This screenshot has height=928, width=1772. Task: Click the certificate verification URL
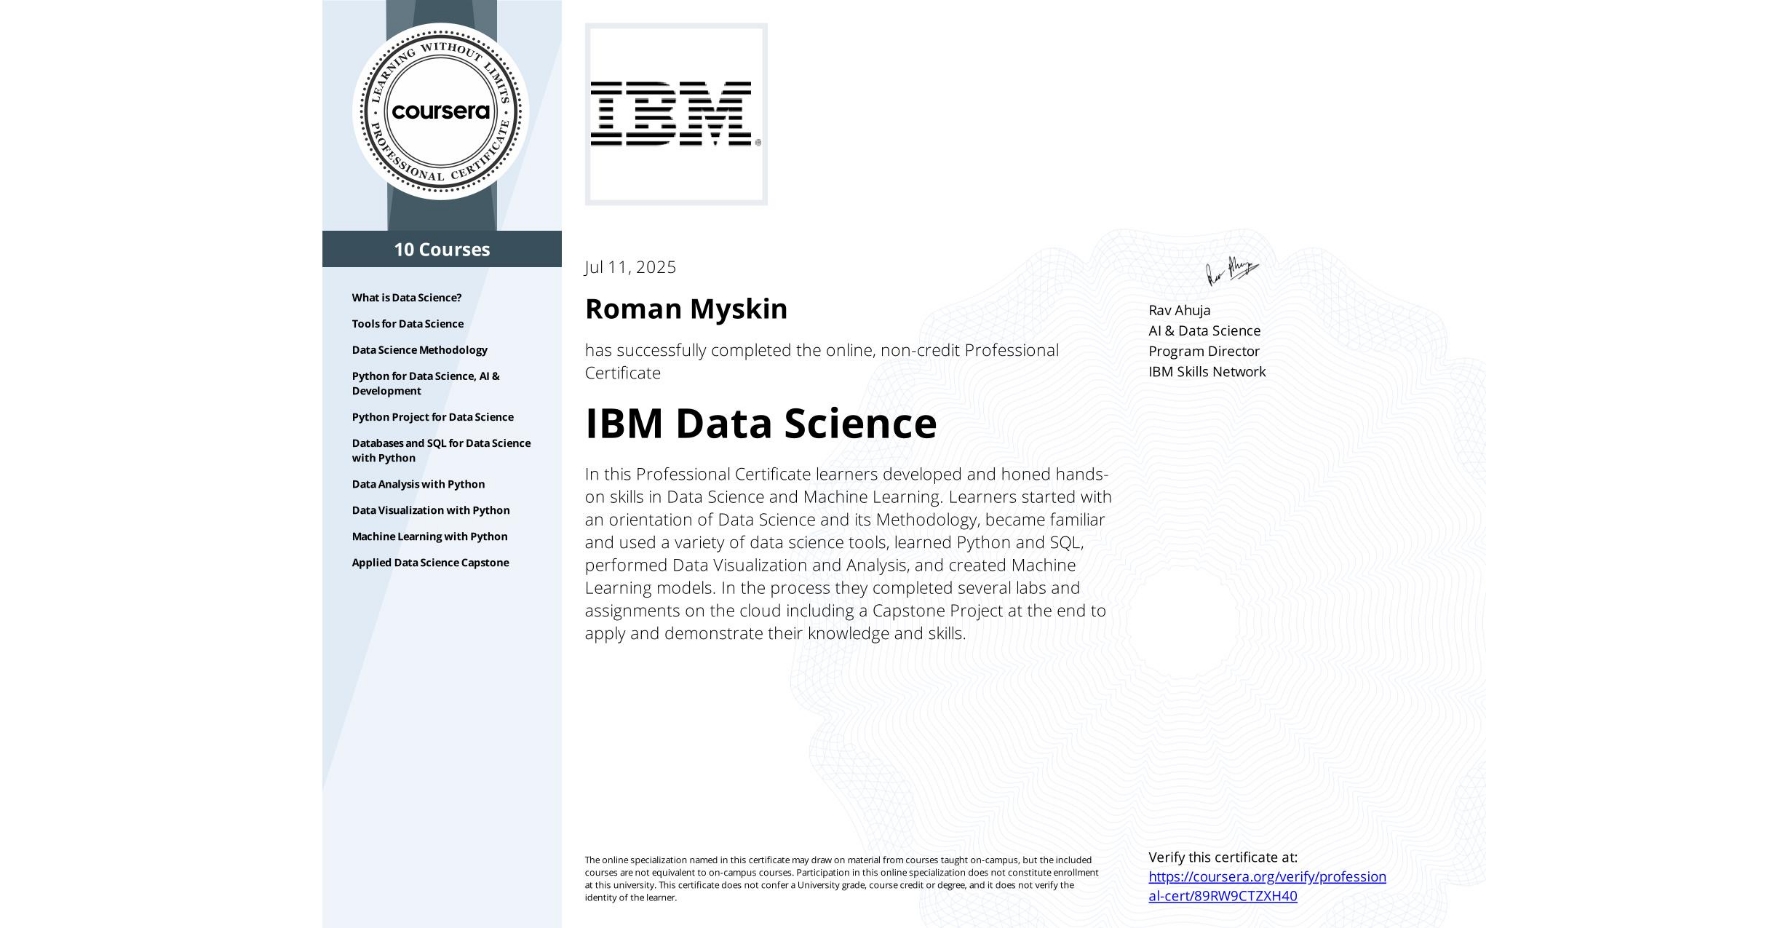tap(1267, 886)
